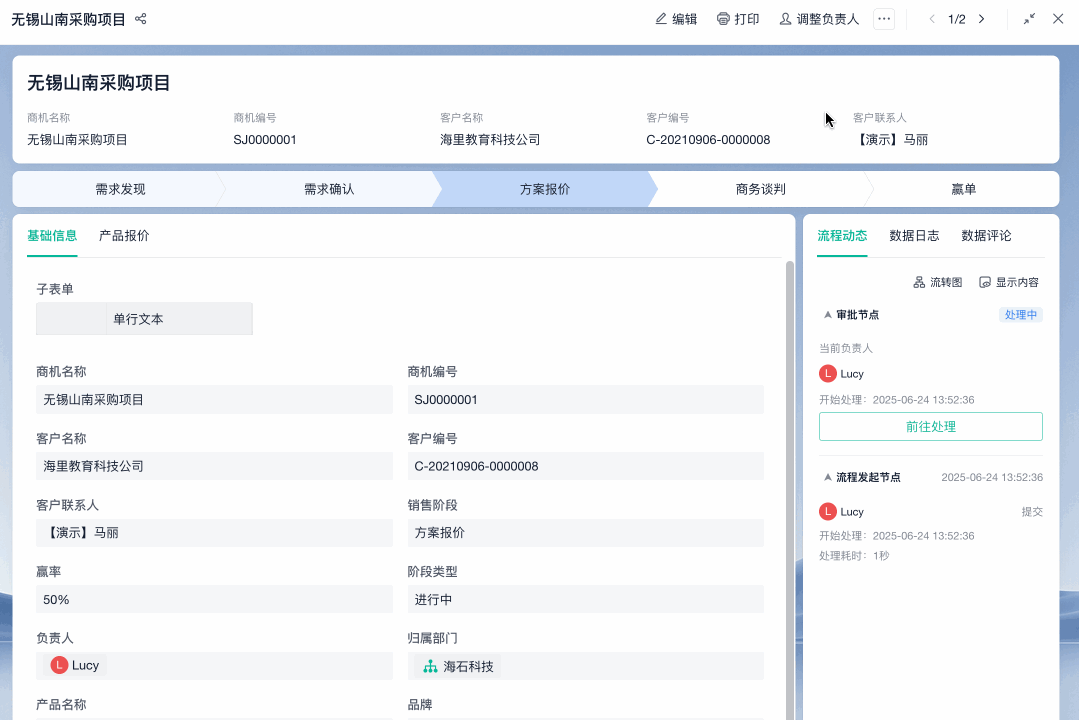The height and width of the screenshot is (720, 1079).
Task: Close the record detail panel
Action: (x=1058, y=19)
